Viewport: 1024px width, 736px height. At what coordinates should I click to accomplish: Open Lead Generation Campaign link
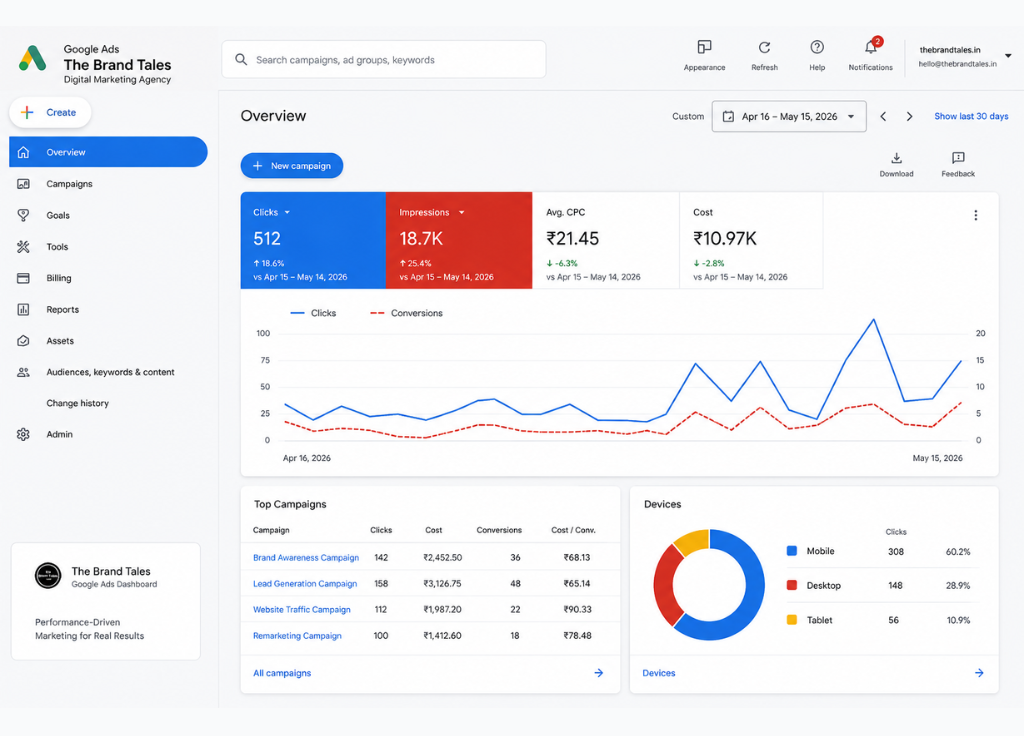coord(305,584)
